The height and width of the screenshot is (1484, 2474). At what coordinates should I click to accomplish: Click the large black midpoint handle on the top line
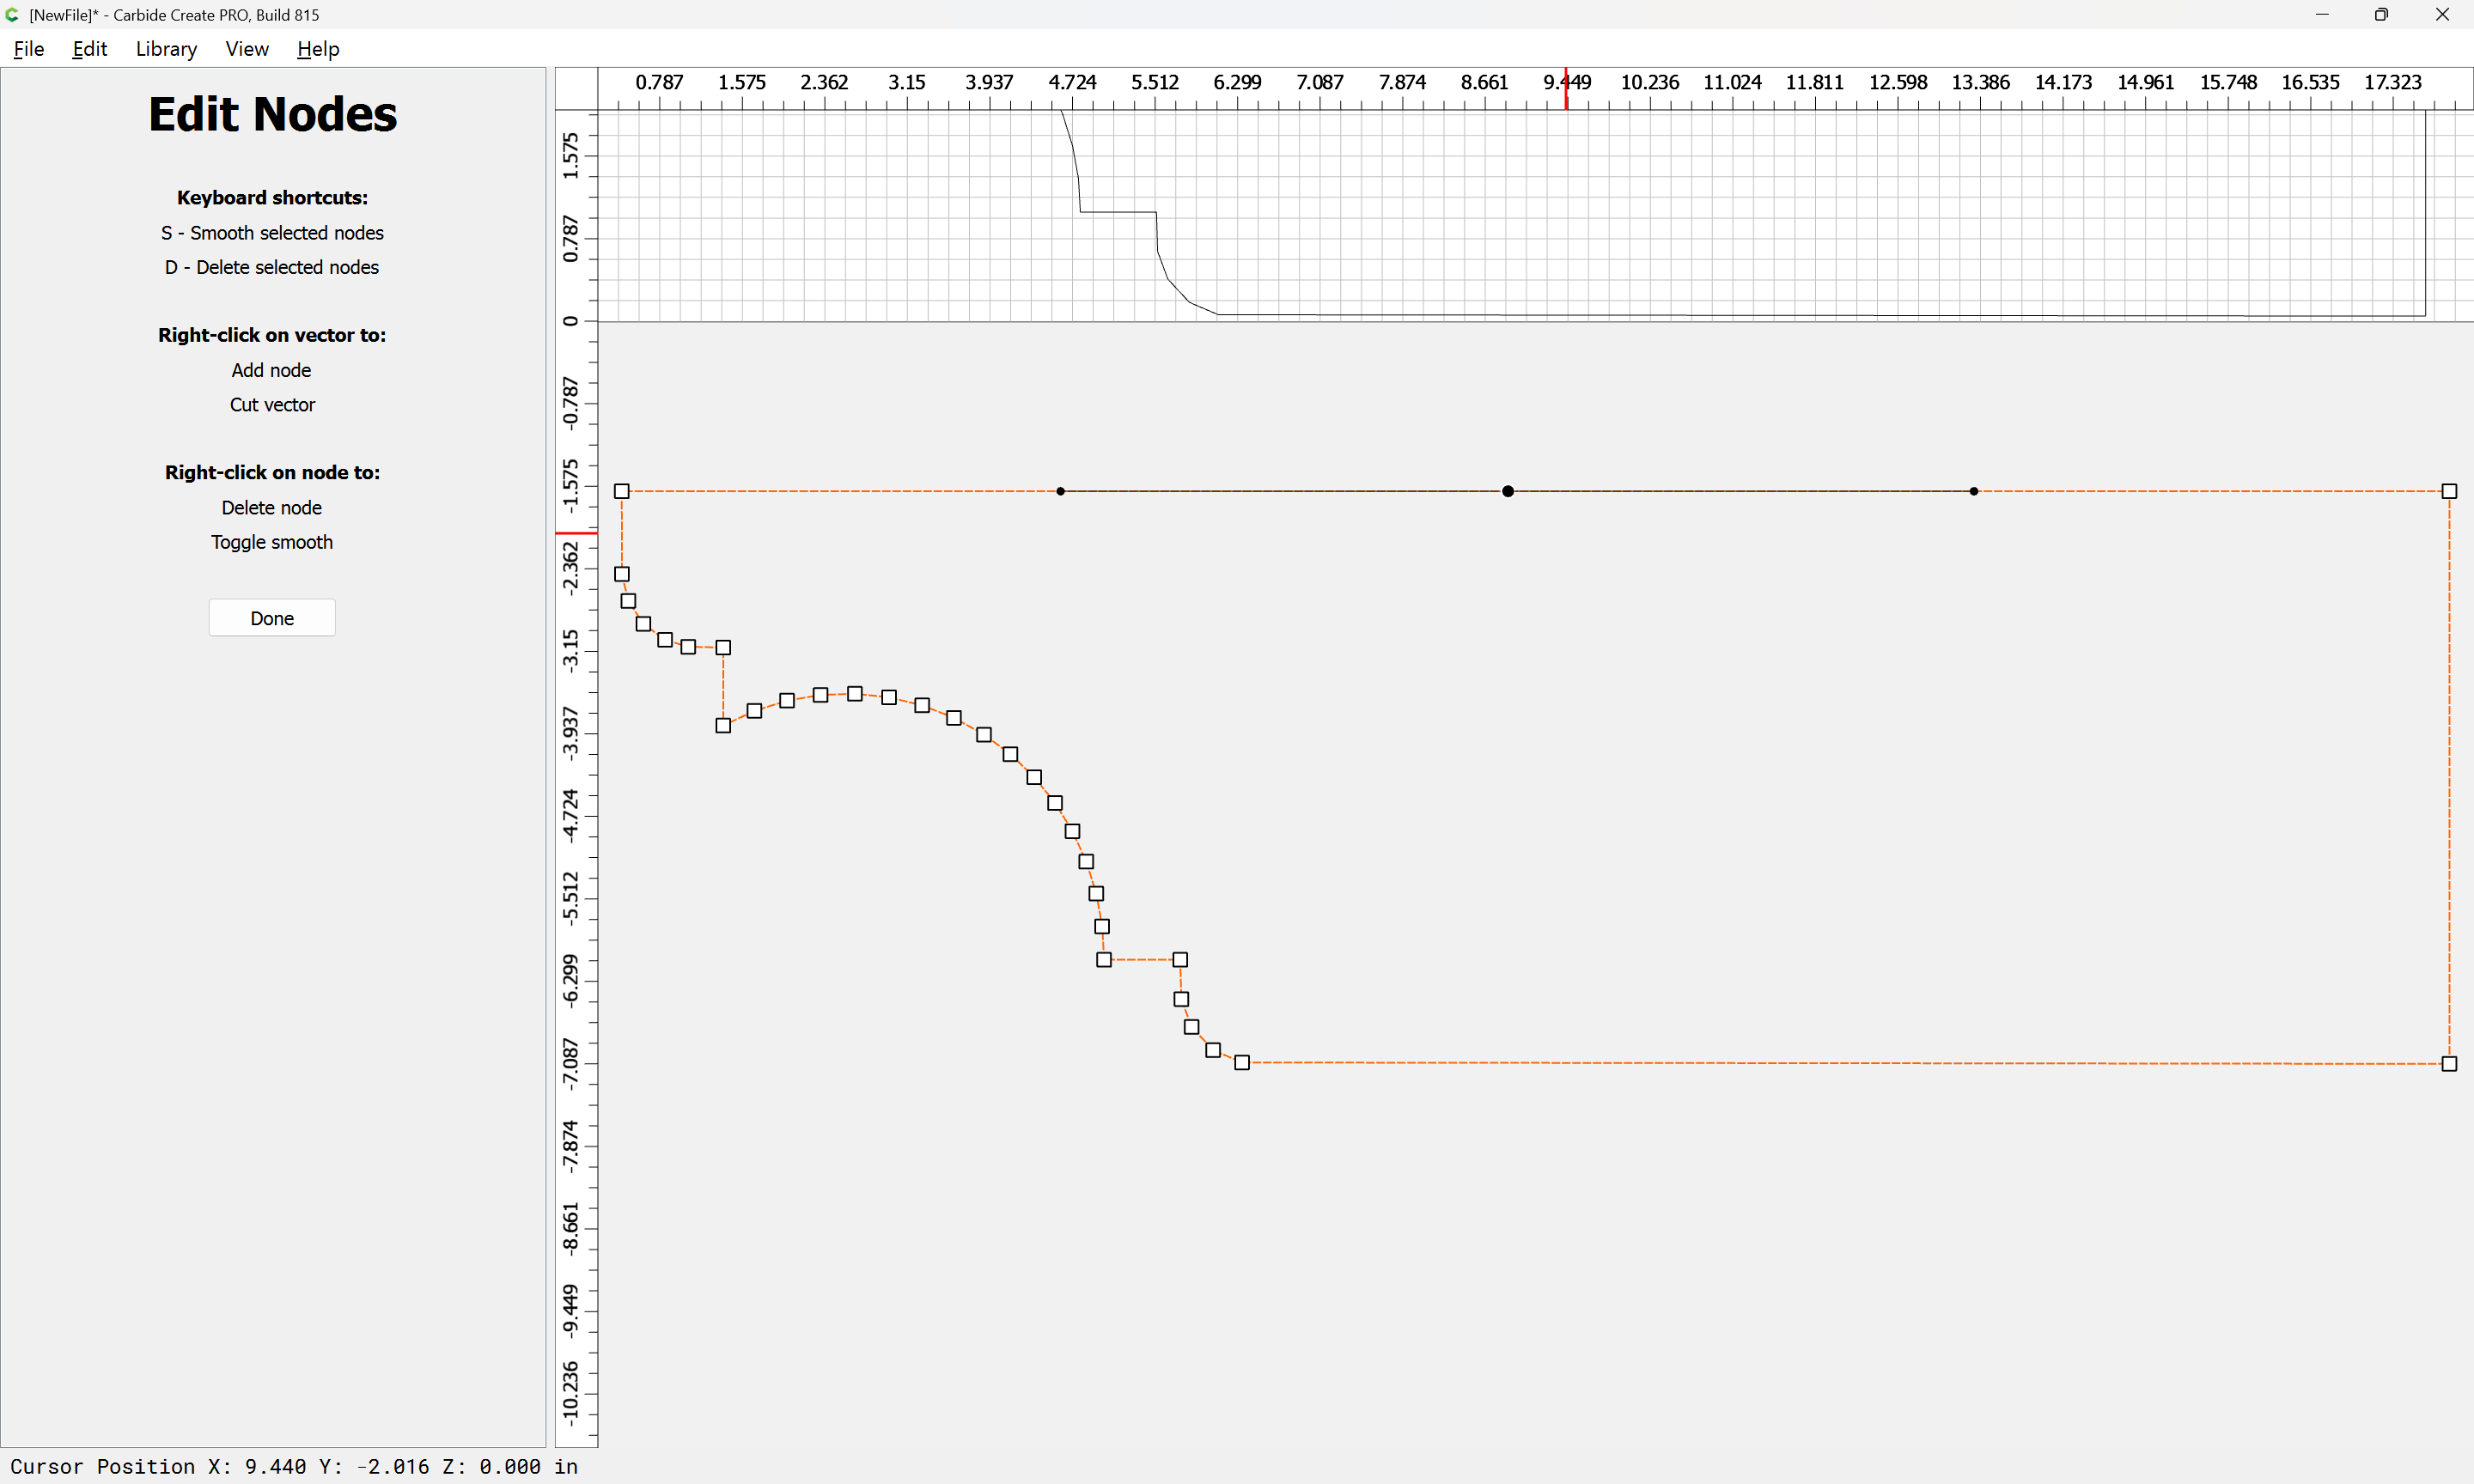[1508, 491]
